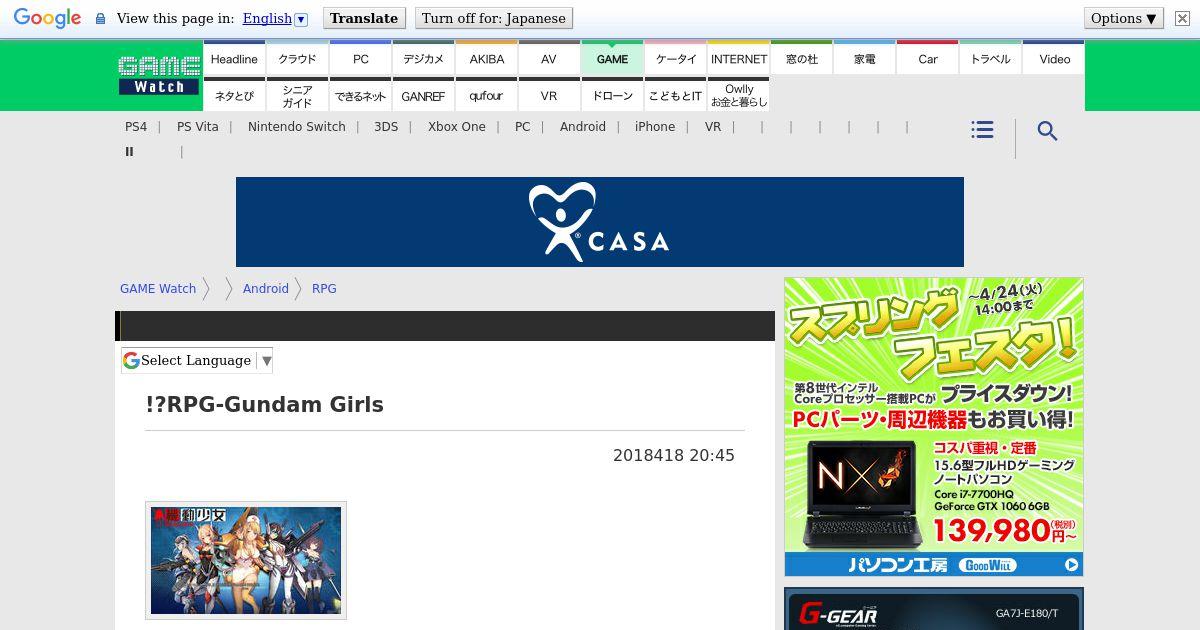The width and height of the screenshot is (1200, 630).
Task: Click Android breadcrumb link
Action: click(266, 288)
